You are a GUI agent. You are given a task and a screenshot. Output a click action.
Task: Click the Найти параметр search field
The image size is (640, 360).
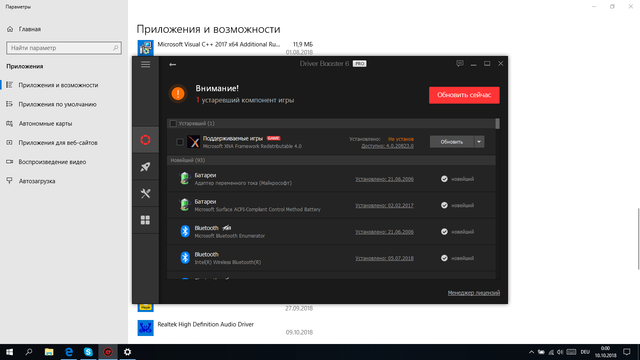click(64, 48)
